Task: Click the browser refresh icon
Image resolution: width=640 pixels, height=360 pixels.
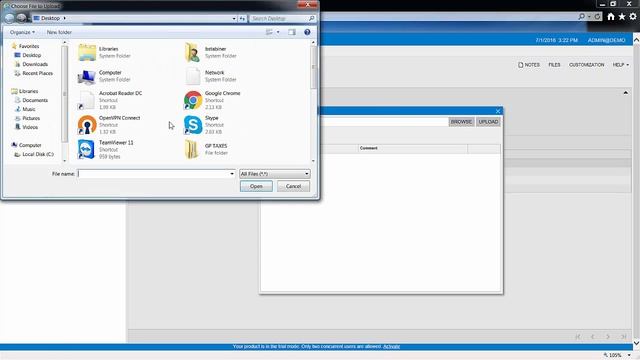Action: click(x=598, y=16)
